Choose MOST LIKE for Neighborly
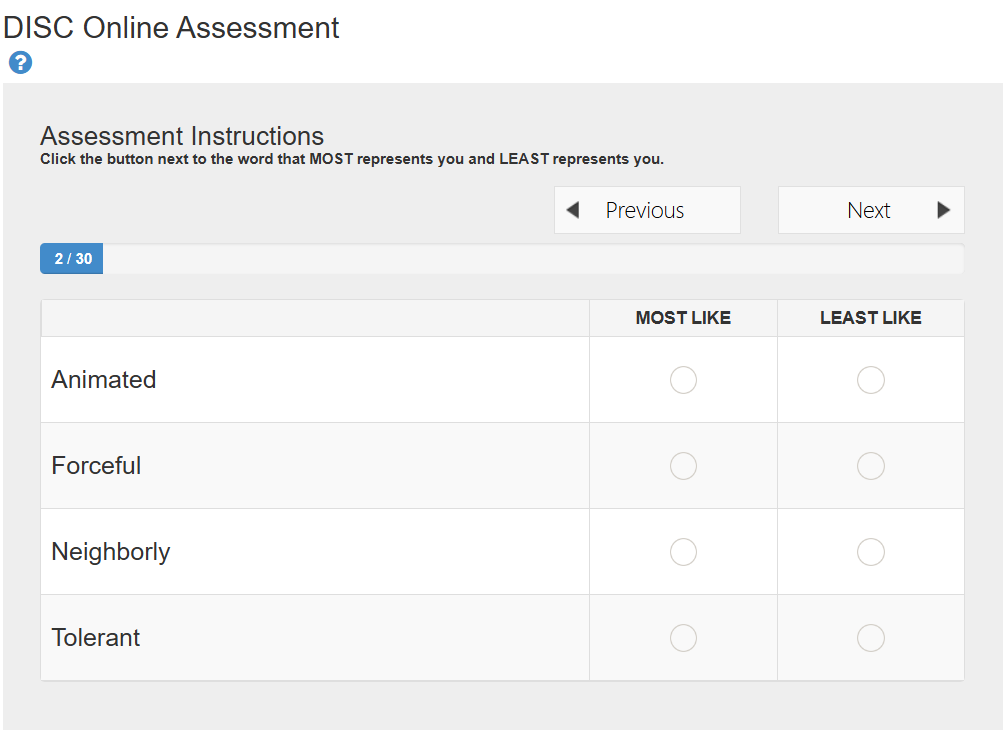The height and width of the screenshot is (730, 1005). (x=683, y=552)
